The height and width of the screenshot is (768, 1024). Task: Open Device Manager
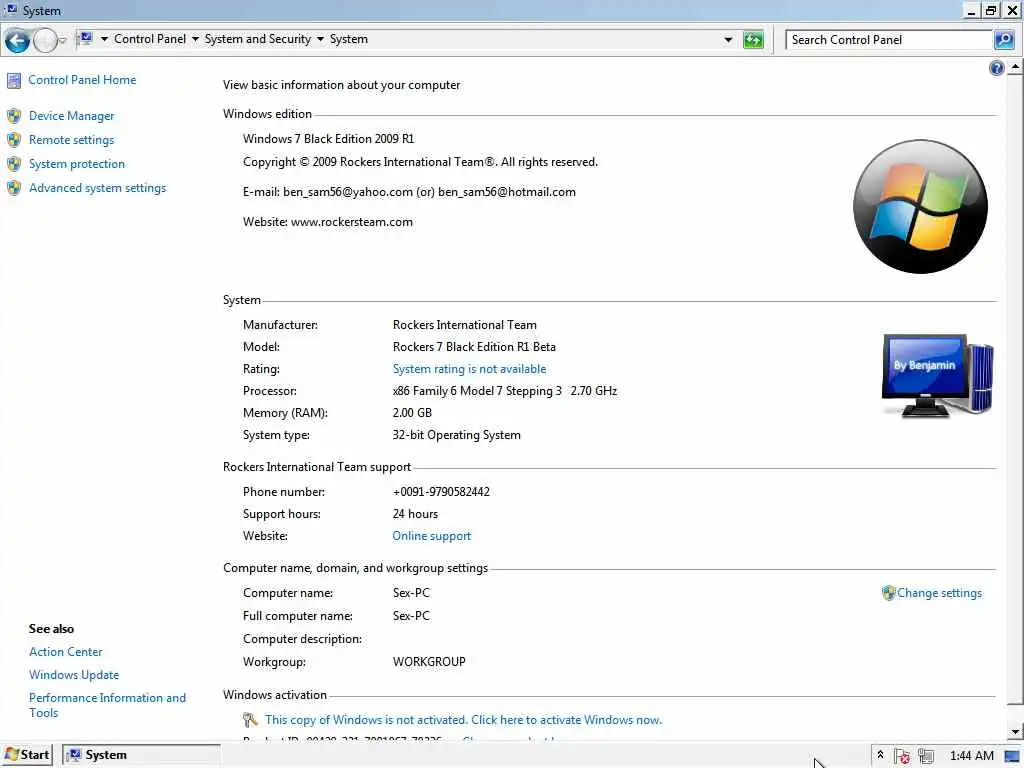tap(71, 116)
